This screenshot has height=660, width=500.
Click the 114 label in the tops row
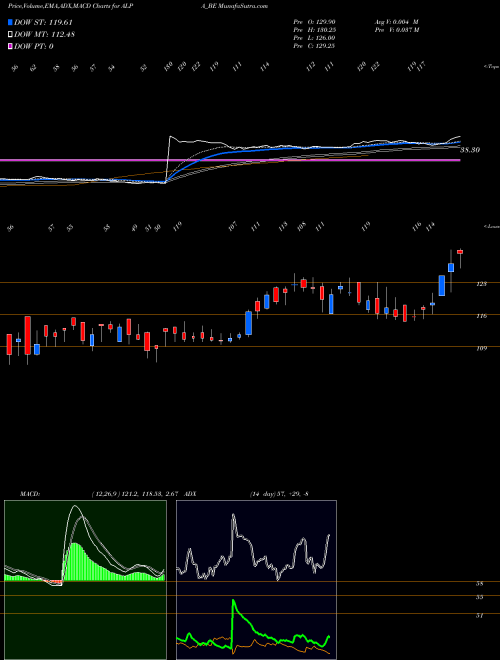pyautogui.click(x=265, y=67)
